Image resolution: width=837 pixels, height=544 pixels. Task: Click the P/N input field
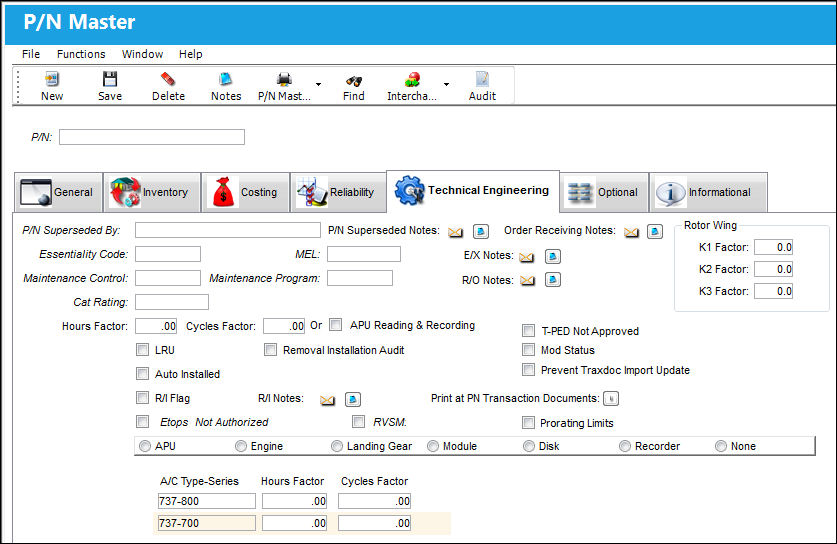[152, 137]
